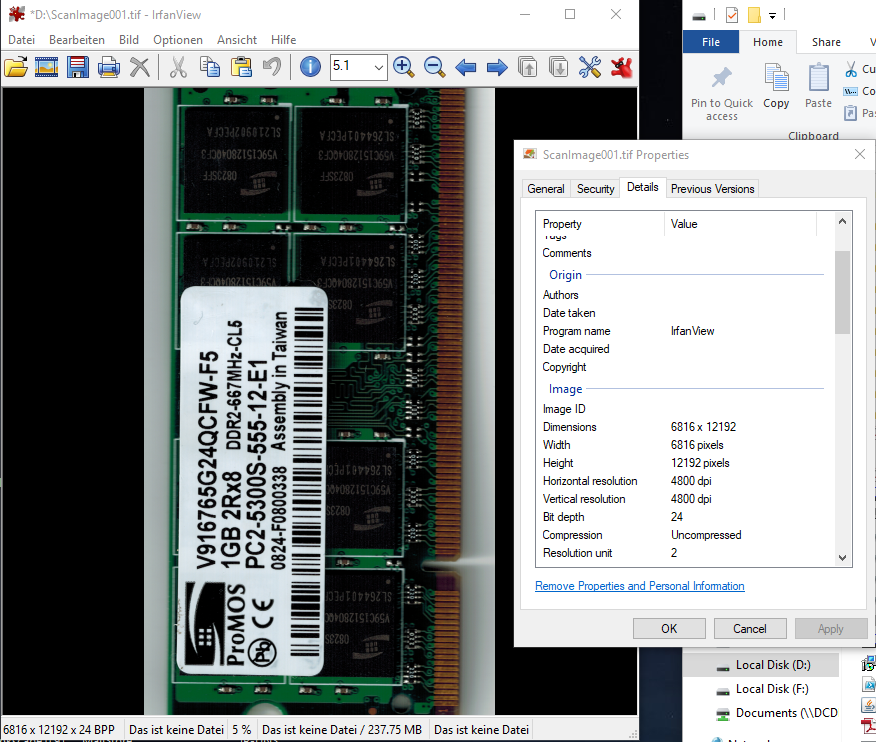Screen dimensions: 876x742
Task: Open the Slideshow icon in IrfanView toolbar
Action: click(46, 67)
